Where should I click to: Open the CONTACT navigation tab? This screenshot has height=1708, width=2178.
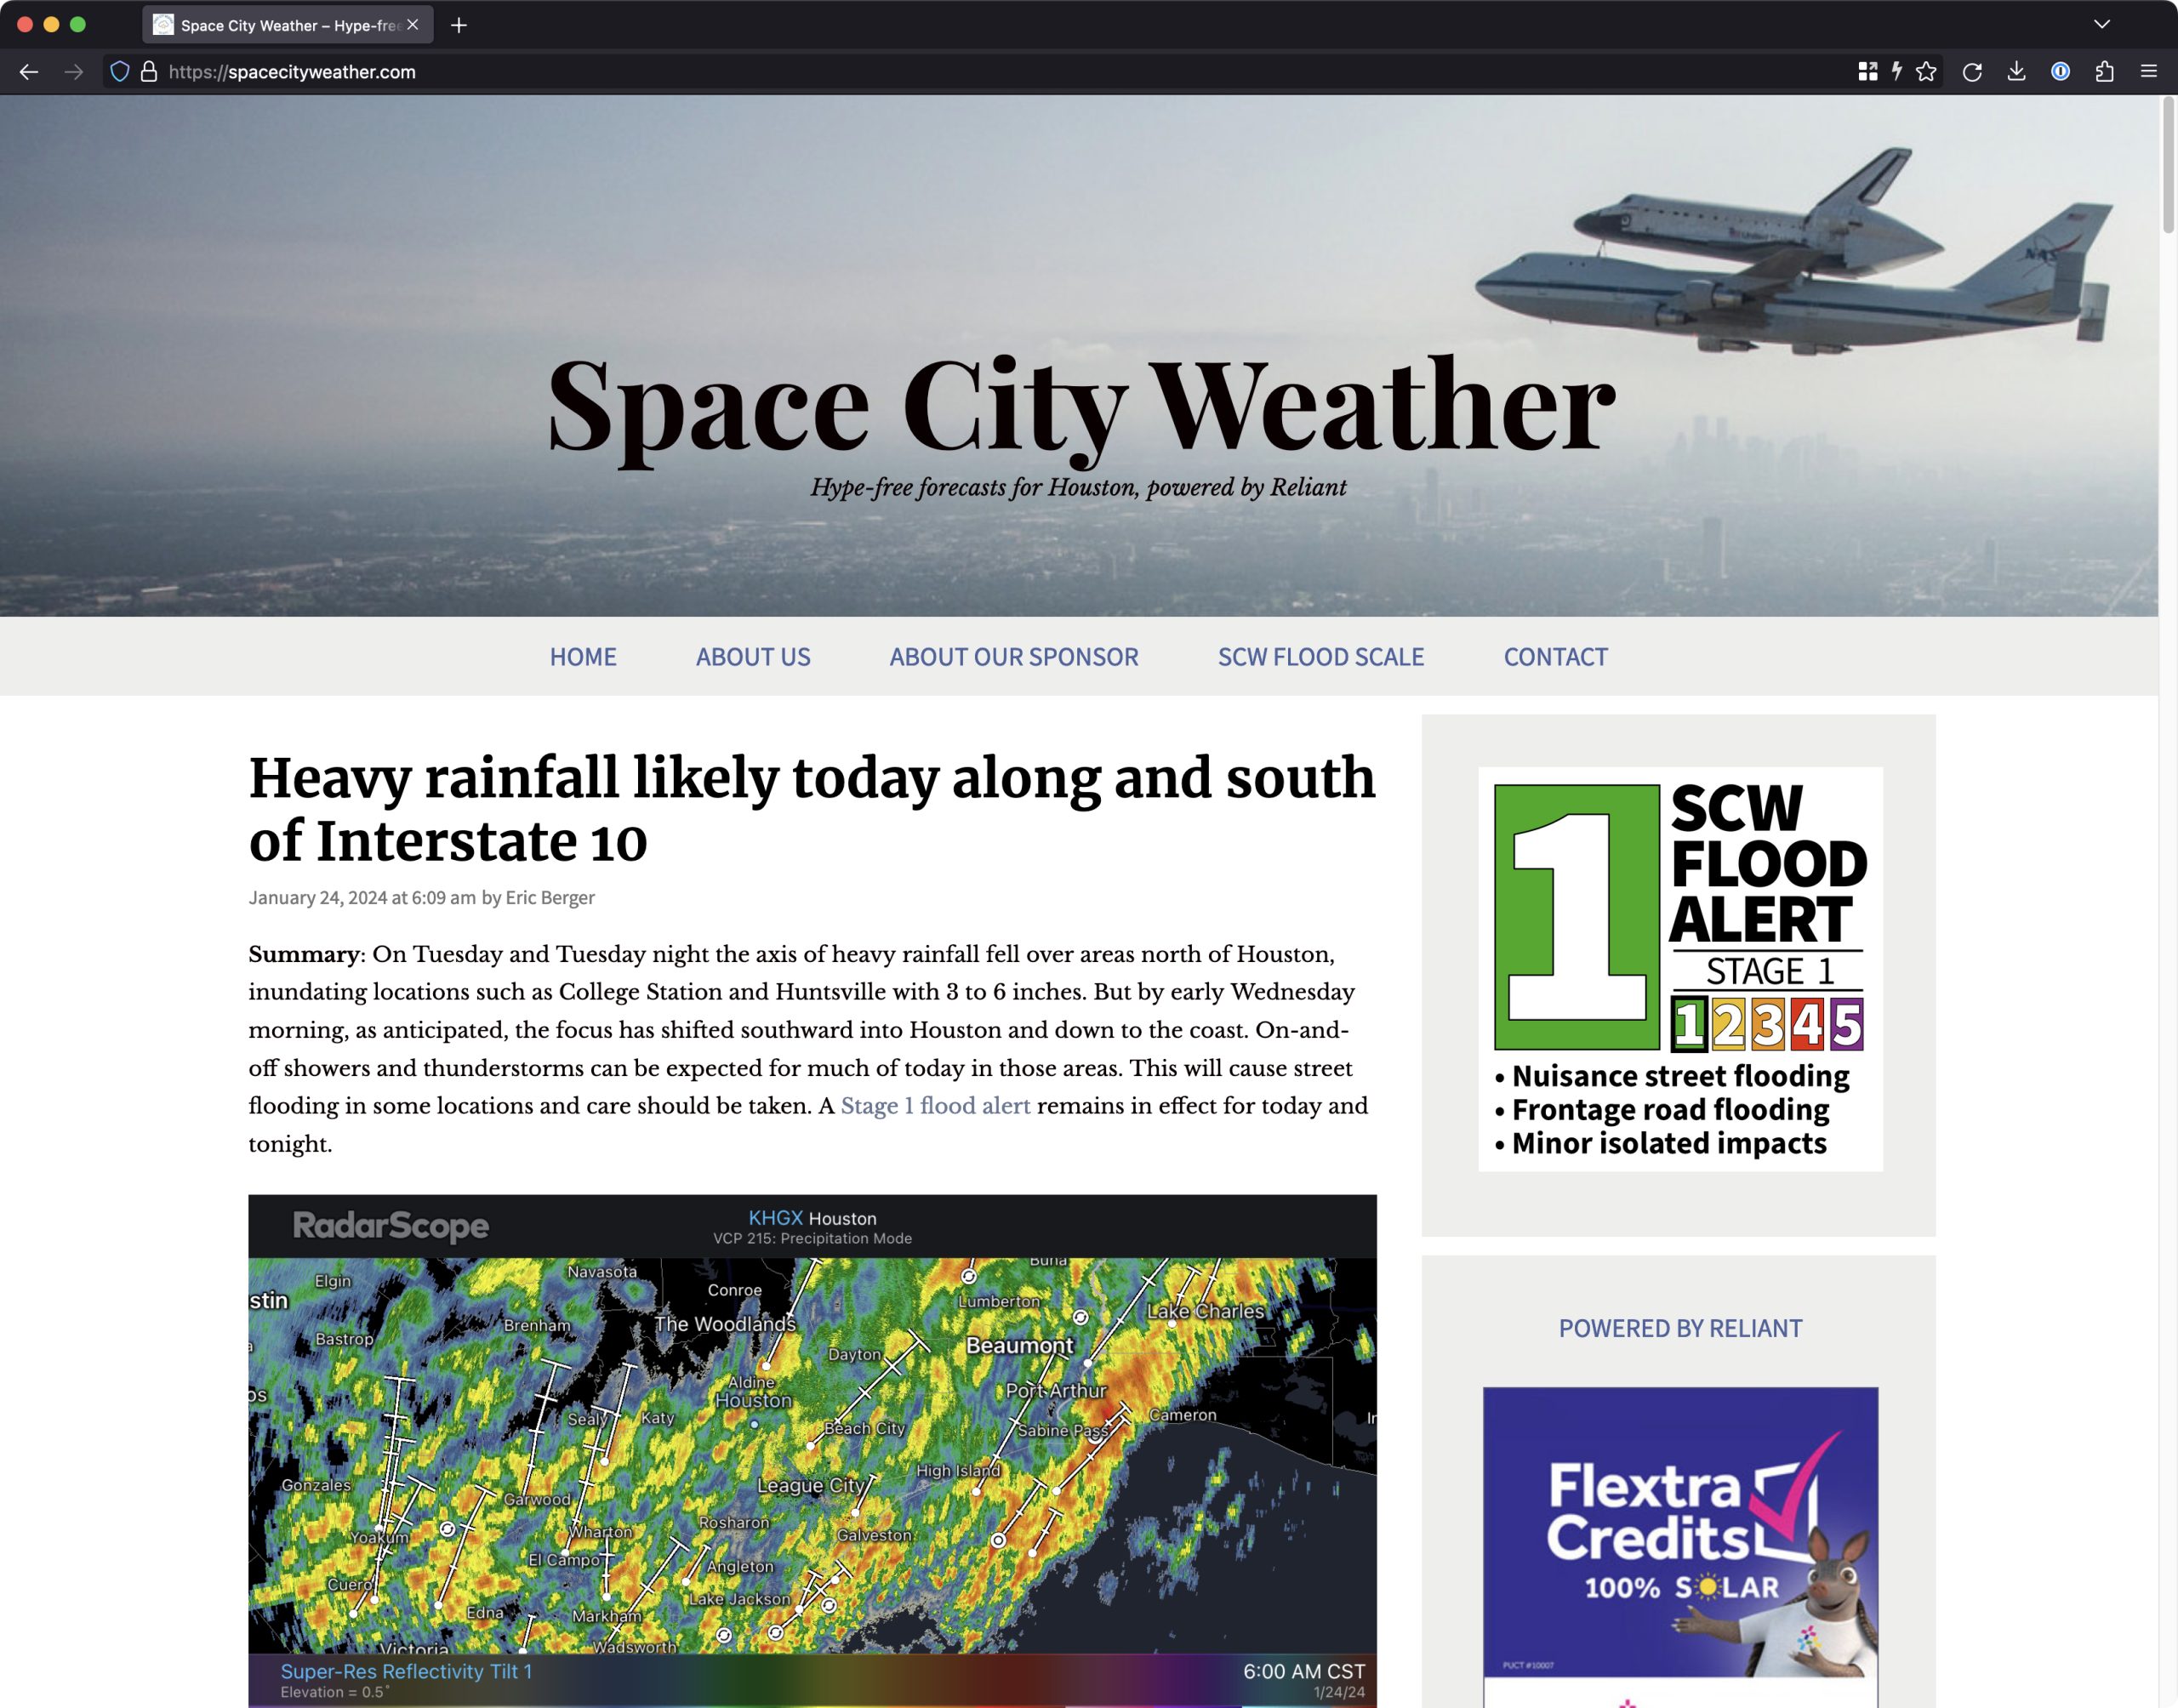click(1554, 656)
